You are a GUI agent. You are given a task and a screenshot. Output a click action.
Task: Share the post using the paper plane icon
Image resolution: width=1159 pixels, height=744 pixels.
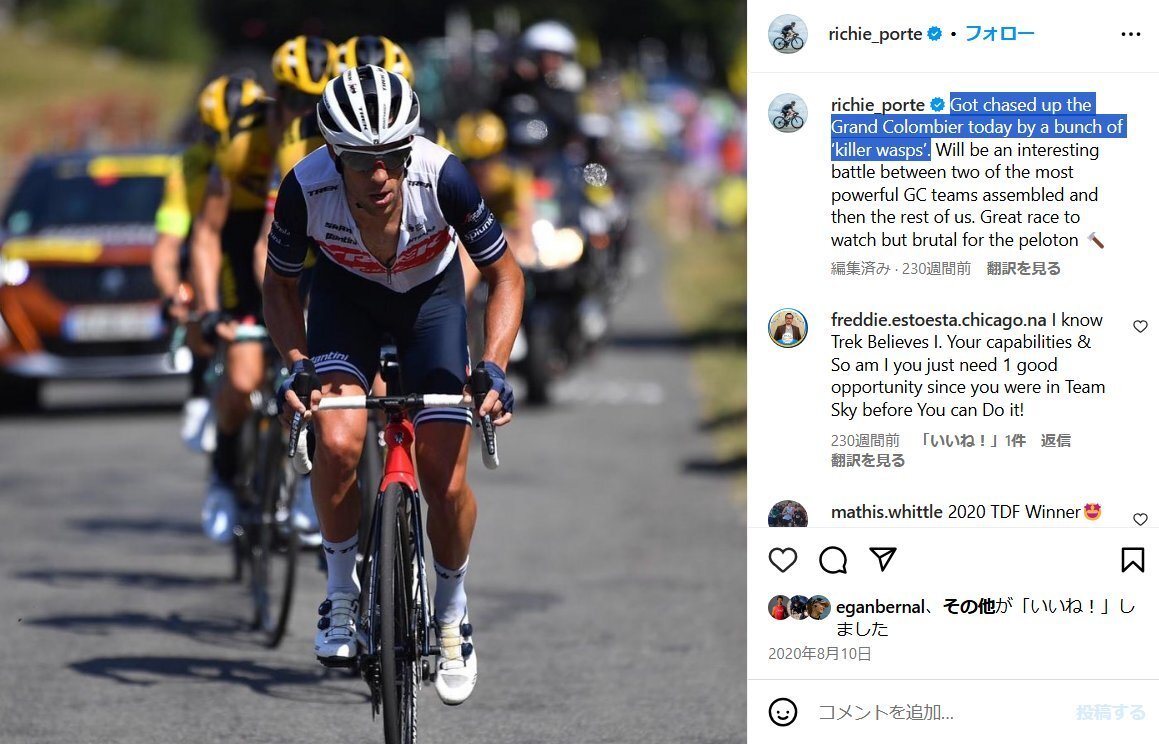(x=883, y=559)
